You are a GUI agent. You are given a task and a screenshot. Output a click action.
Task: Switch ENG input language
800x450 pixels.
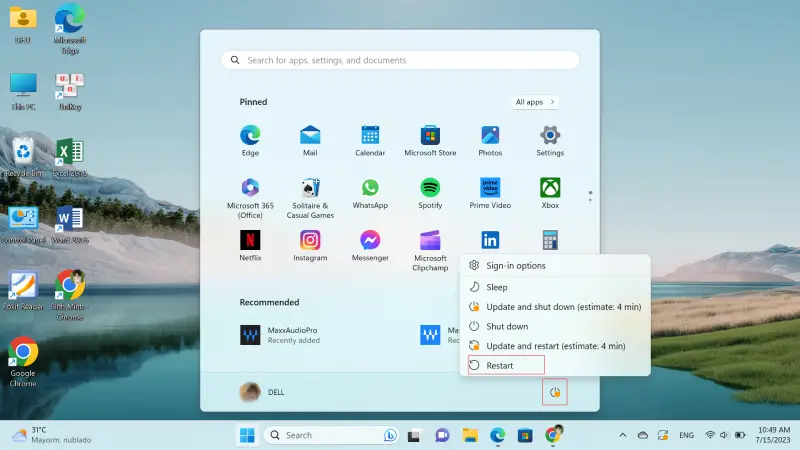[686, 435]
